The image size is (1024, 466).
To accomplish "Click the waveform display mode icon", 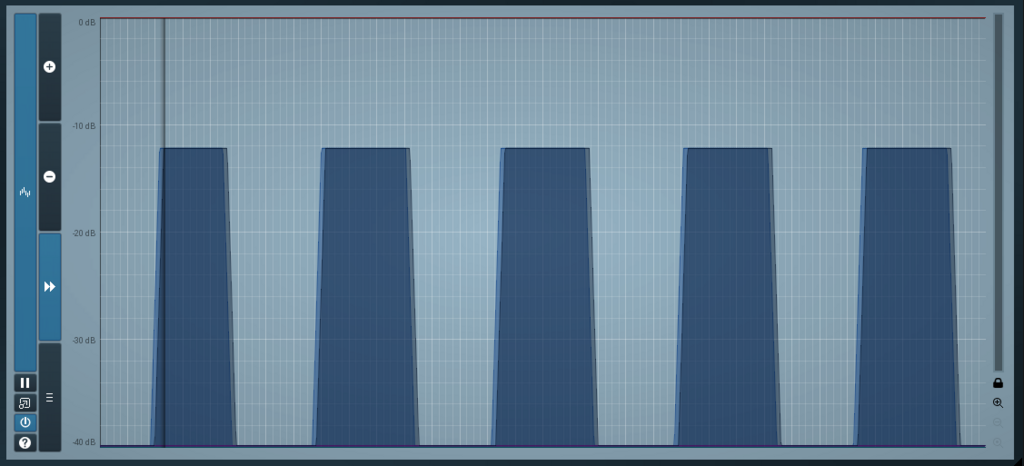I will coord(25,193).
